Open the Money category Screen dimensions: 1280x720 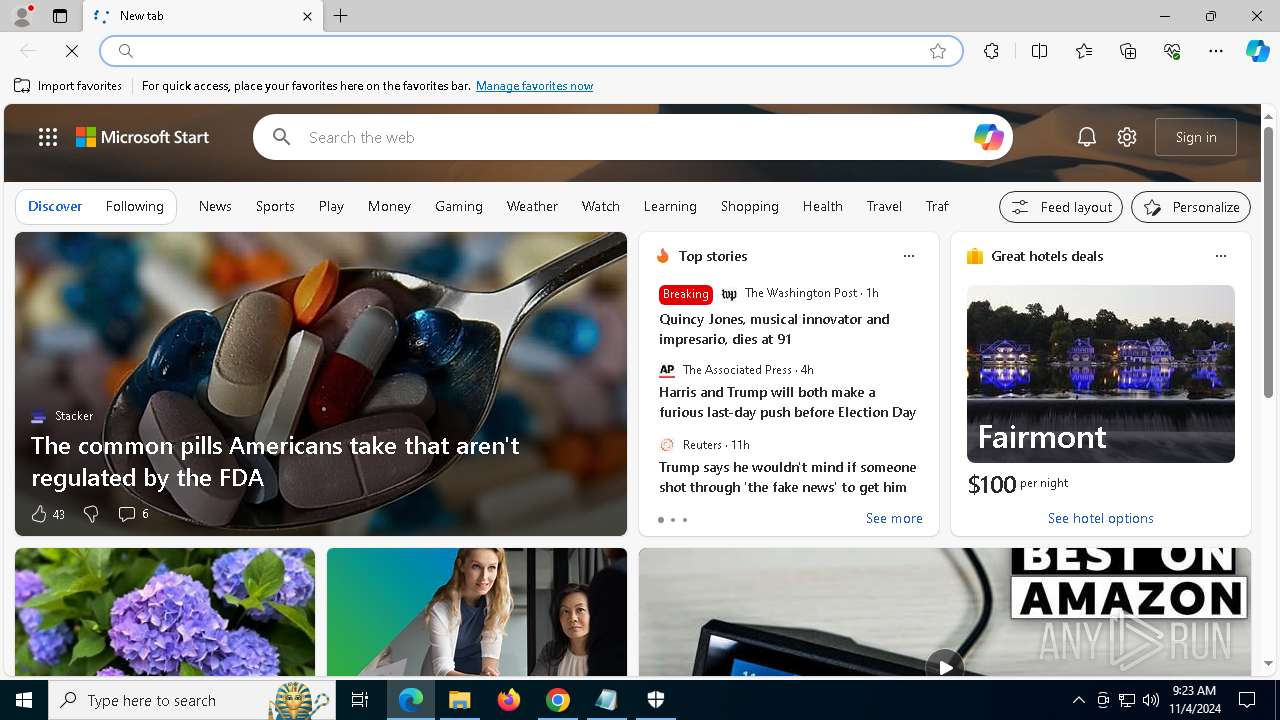[389, 206]
